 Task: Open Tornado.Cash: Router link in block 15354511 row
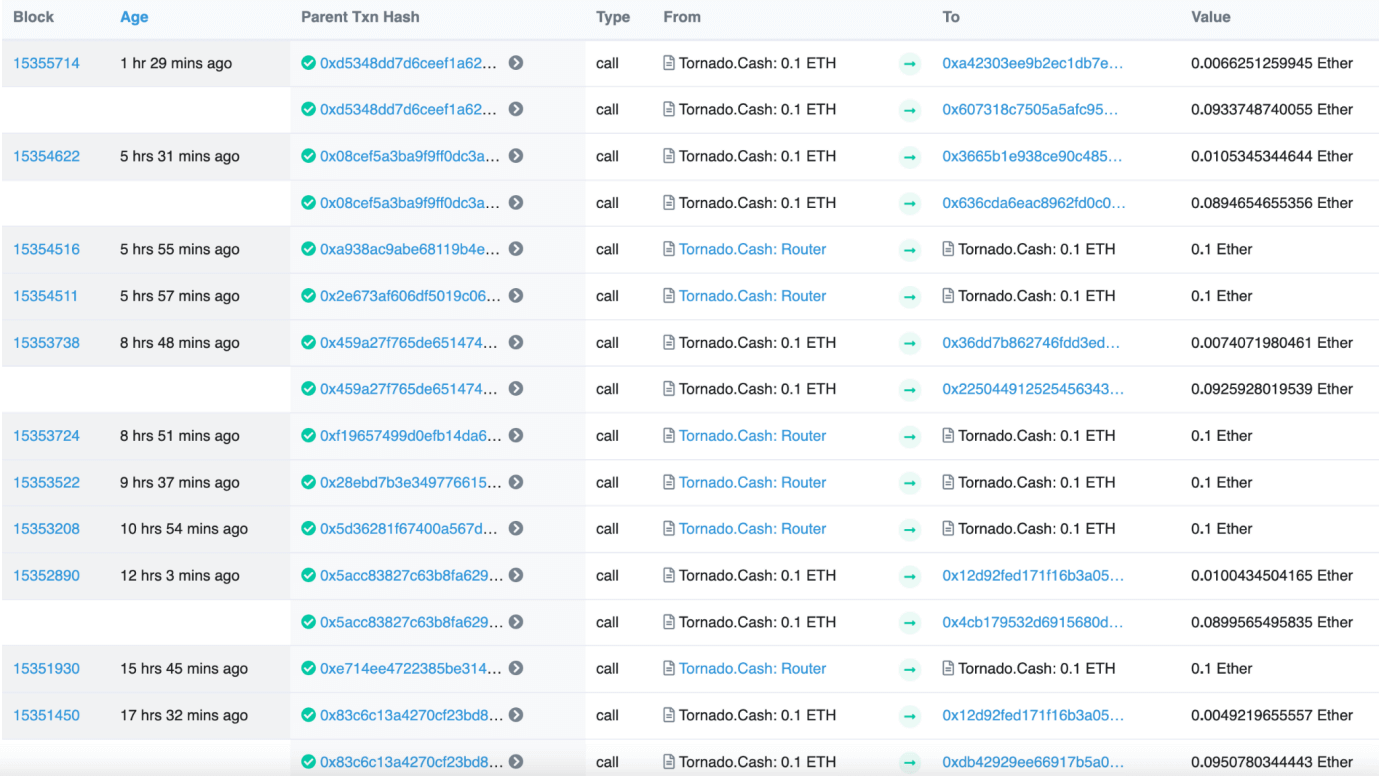coord(753,296)
